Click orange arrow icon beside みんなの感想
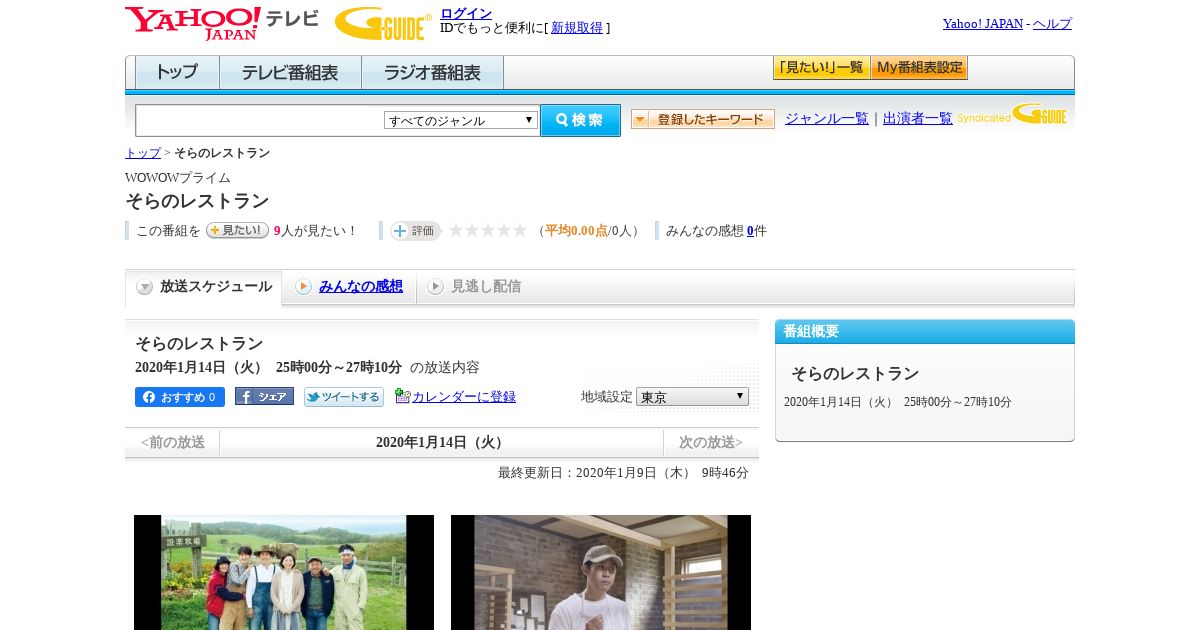 303,287
